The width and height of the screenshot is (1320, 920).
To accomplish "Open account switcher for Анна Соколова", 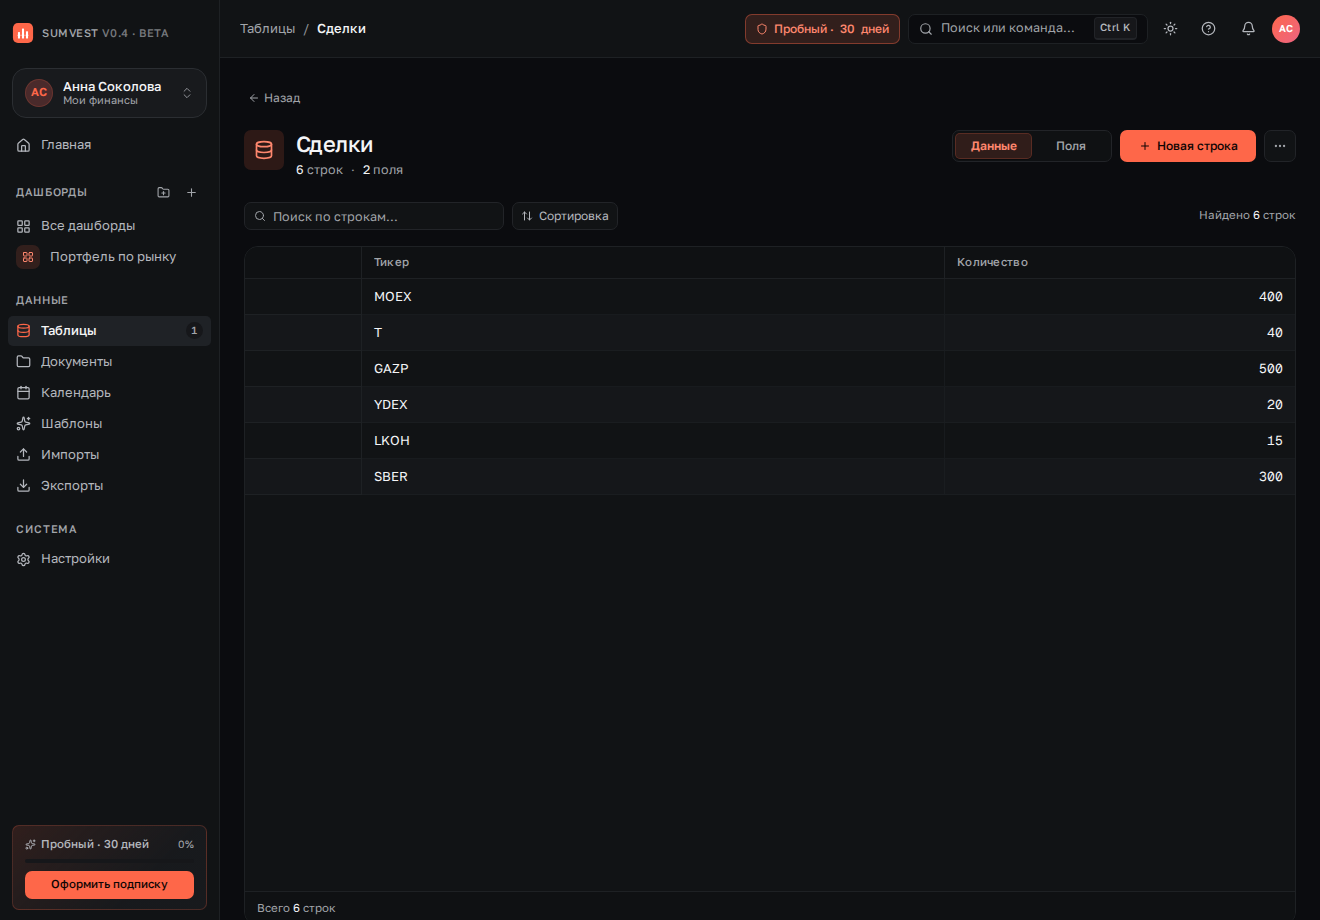I will click(x=109, y=93).
